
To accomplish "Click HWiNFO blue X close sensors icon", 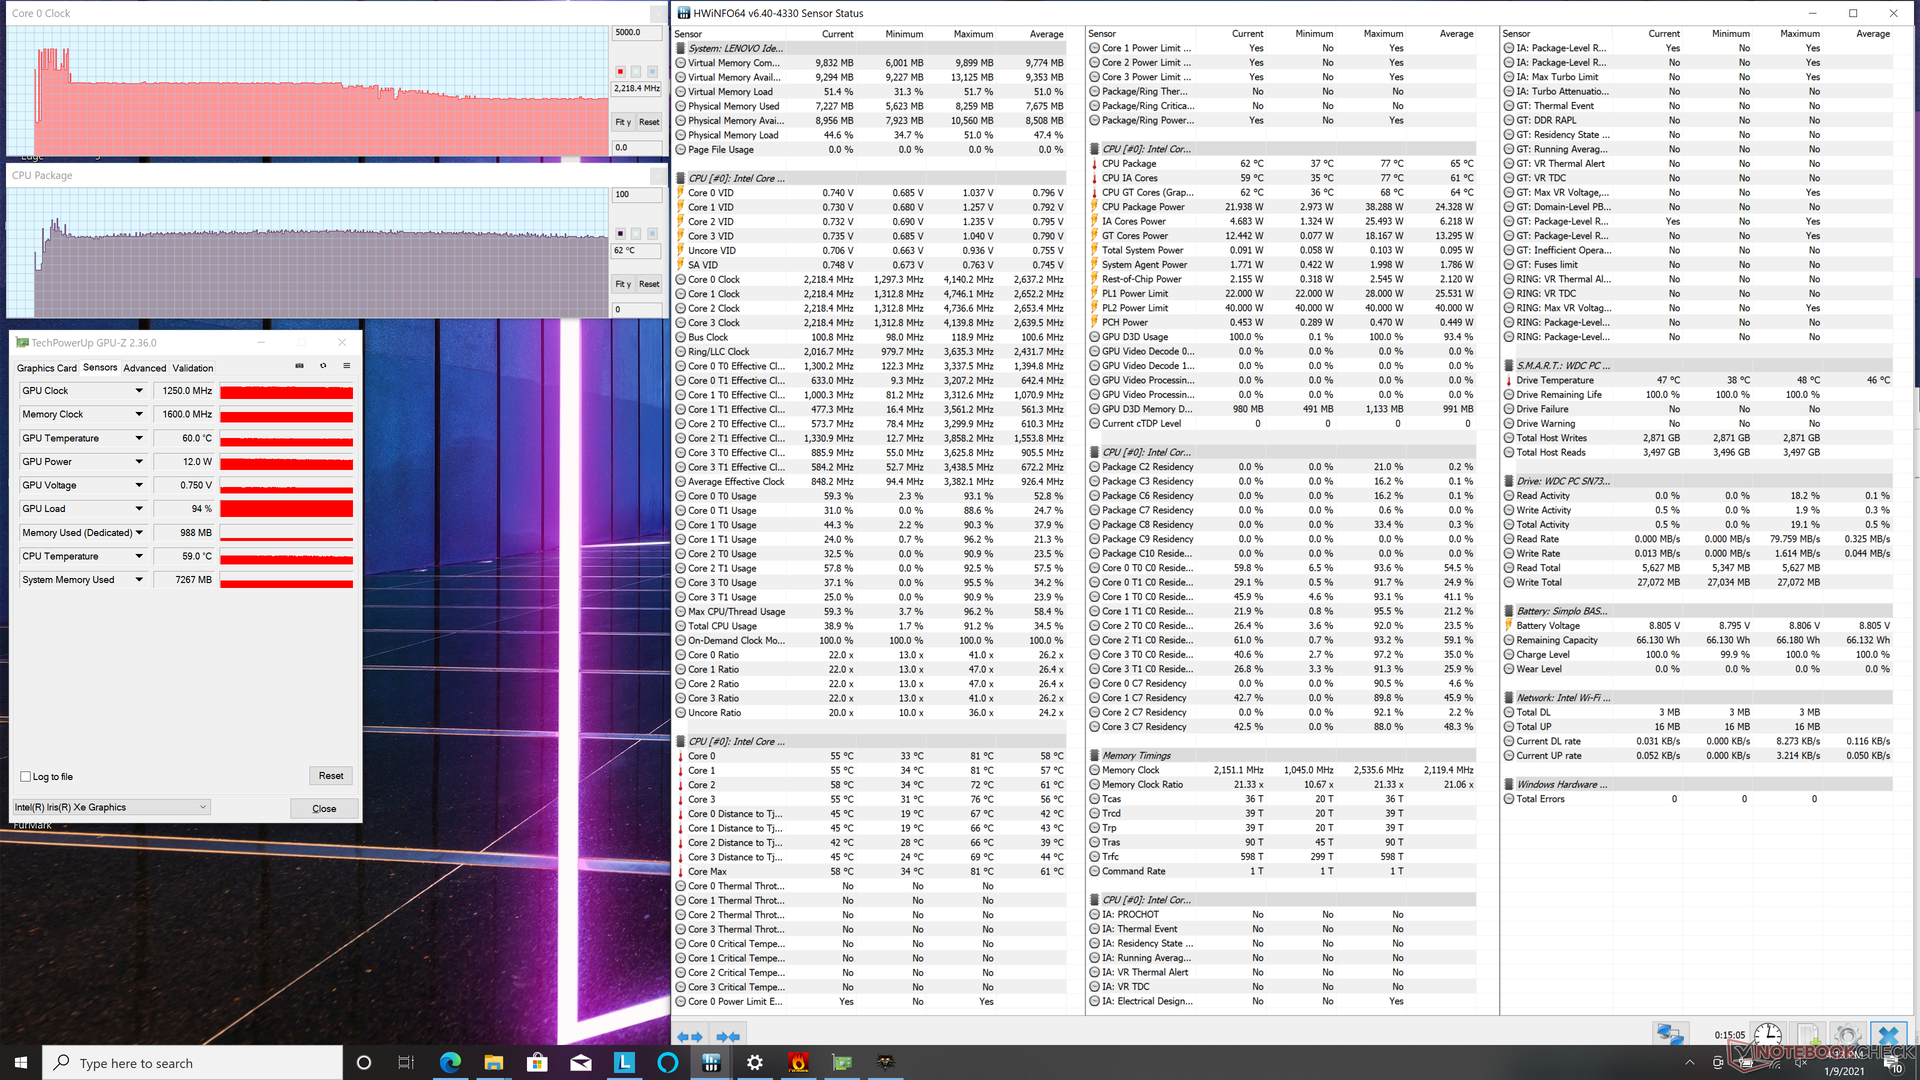I will pyautogui.click(x=1888, y=1035).
